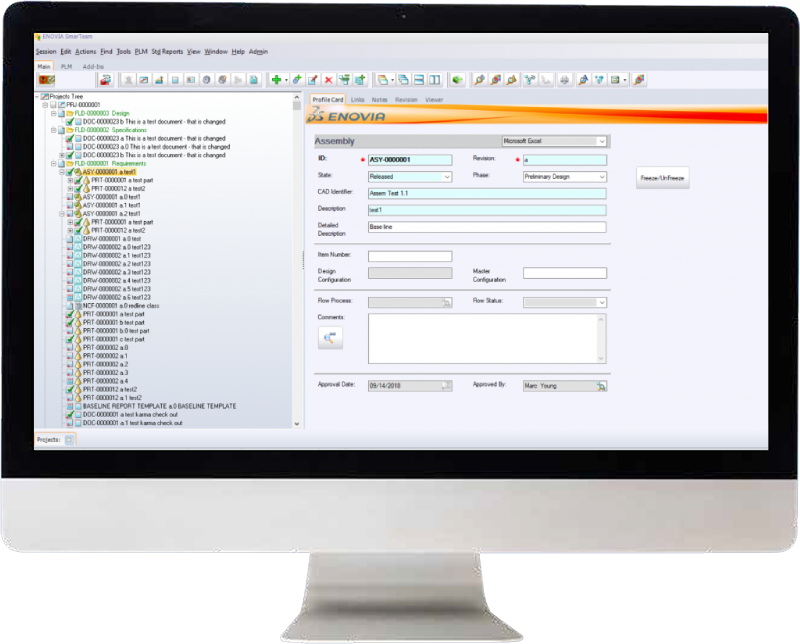Image resolution: width=800 pixels, height=644 pixels.
Task: Click the edit pencil icon beside red X
Action: tap(313, 80)
